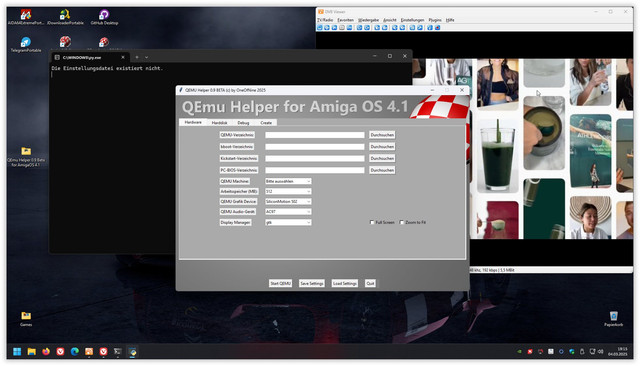640x366 pixels.
Task: Open File Explorer from the taskbar
Action: pos(31,351)
